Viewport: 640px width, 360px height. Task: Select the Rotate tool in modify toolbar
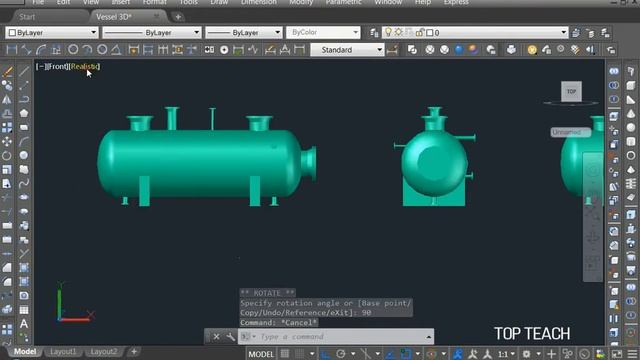coord(7,156)
